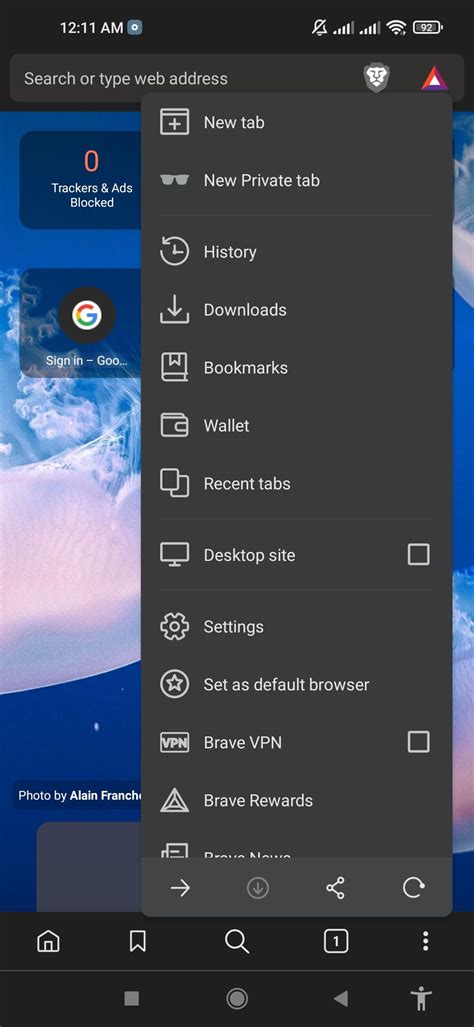Enable the Brave VPN checkbox

pyautogui.click(x=418, y=742)
